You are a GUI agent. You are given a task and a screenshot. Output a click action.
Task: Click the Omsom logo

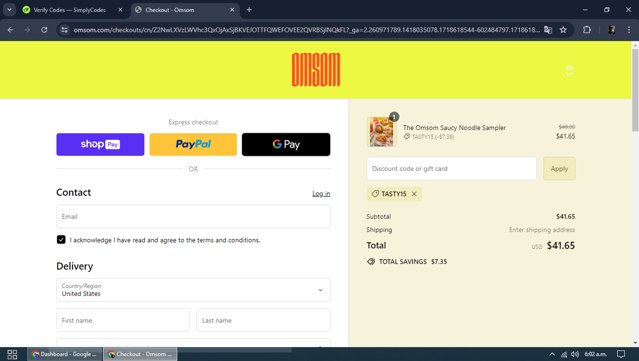(316, 70)
